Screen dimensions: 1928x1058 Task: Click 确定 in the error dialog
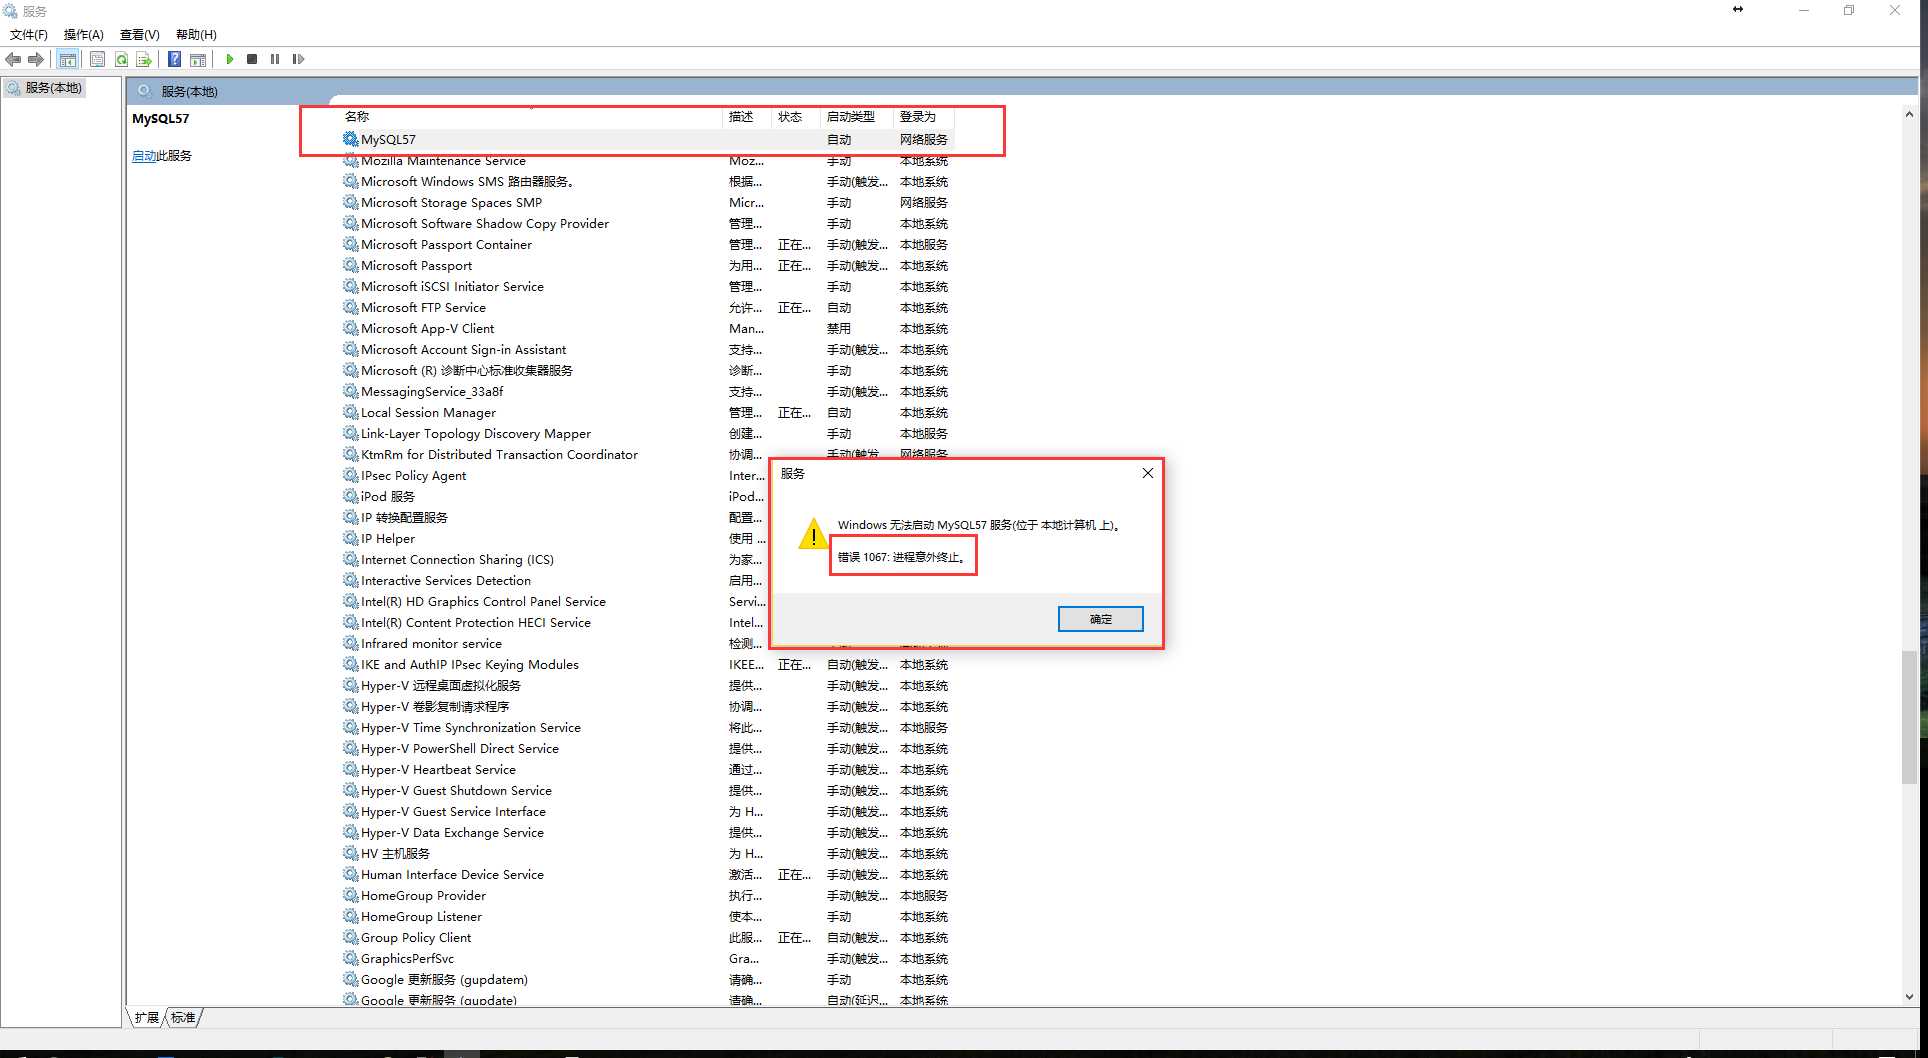click(x=1100, y=619)
